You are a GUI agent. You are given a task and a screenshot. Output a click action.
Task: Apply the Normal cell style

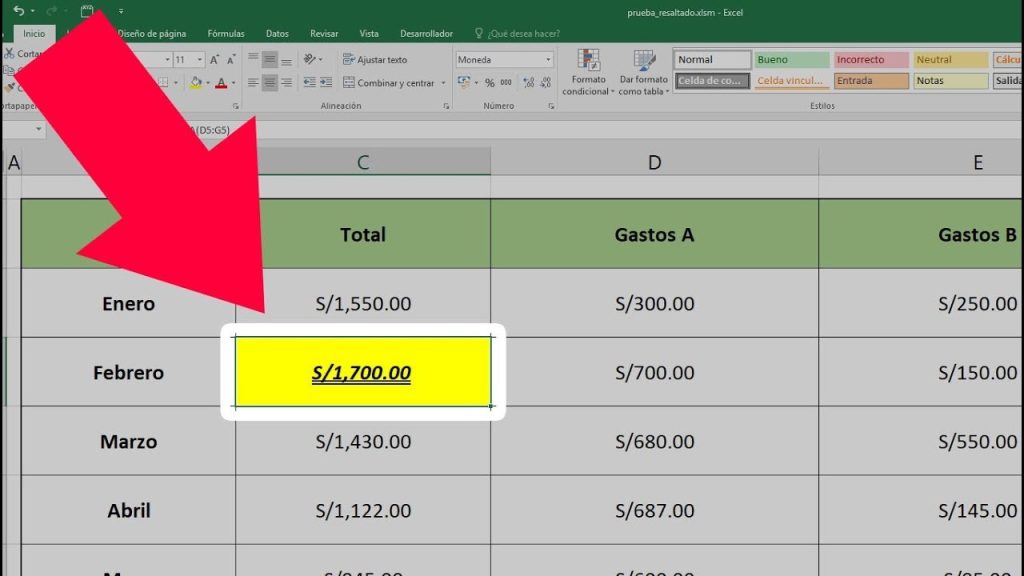click(711, 59)
